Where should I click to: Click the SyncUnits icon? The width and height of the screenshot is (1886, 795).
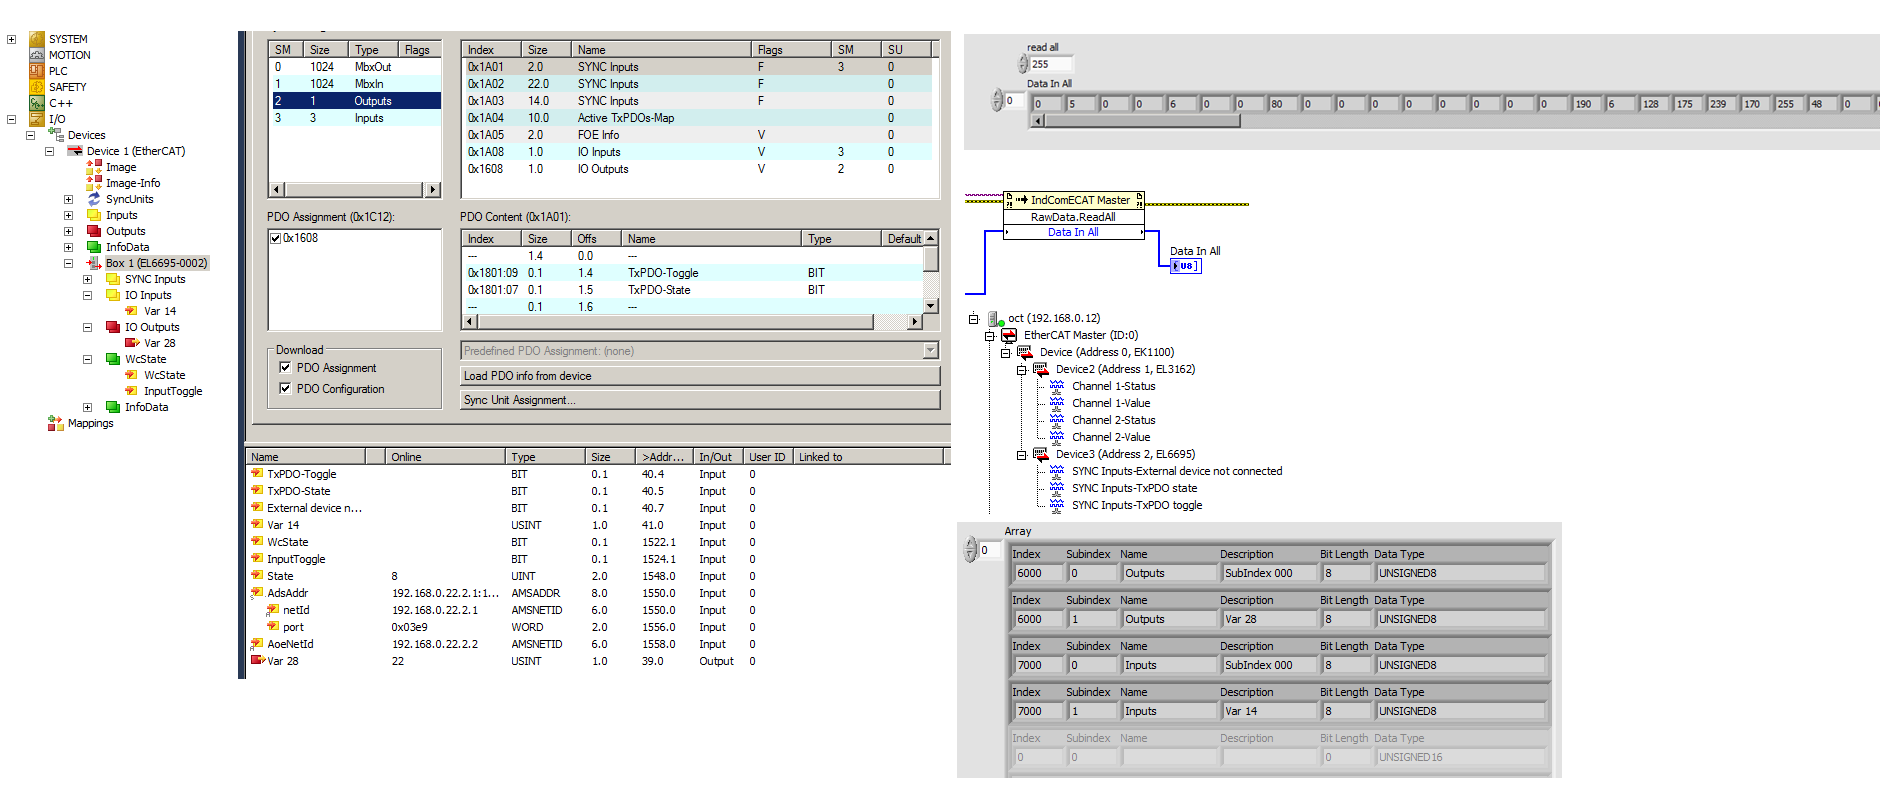point(94,199)
